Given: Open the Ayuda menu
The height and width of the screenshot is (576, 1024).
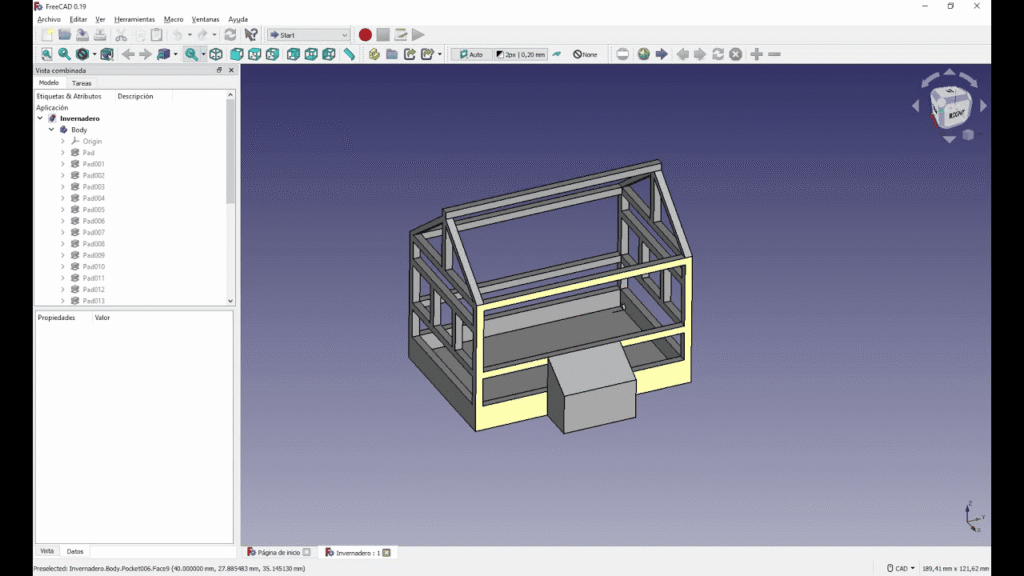Looking at the screenshot, I should click(x=238, y=19).
